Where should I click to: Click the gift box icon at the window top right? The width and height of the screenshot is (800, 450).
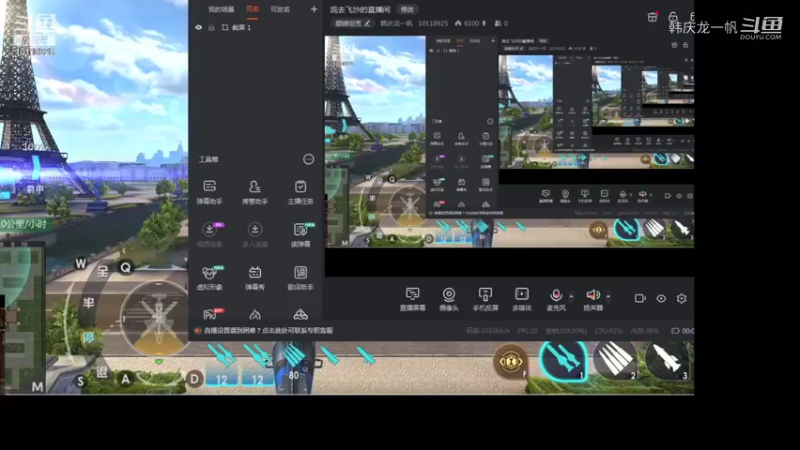point(653,17)
